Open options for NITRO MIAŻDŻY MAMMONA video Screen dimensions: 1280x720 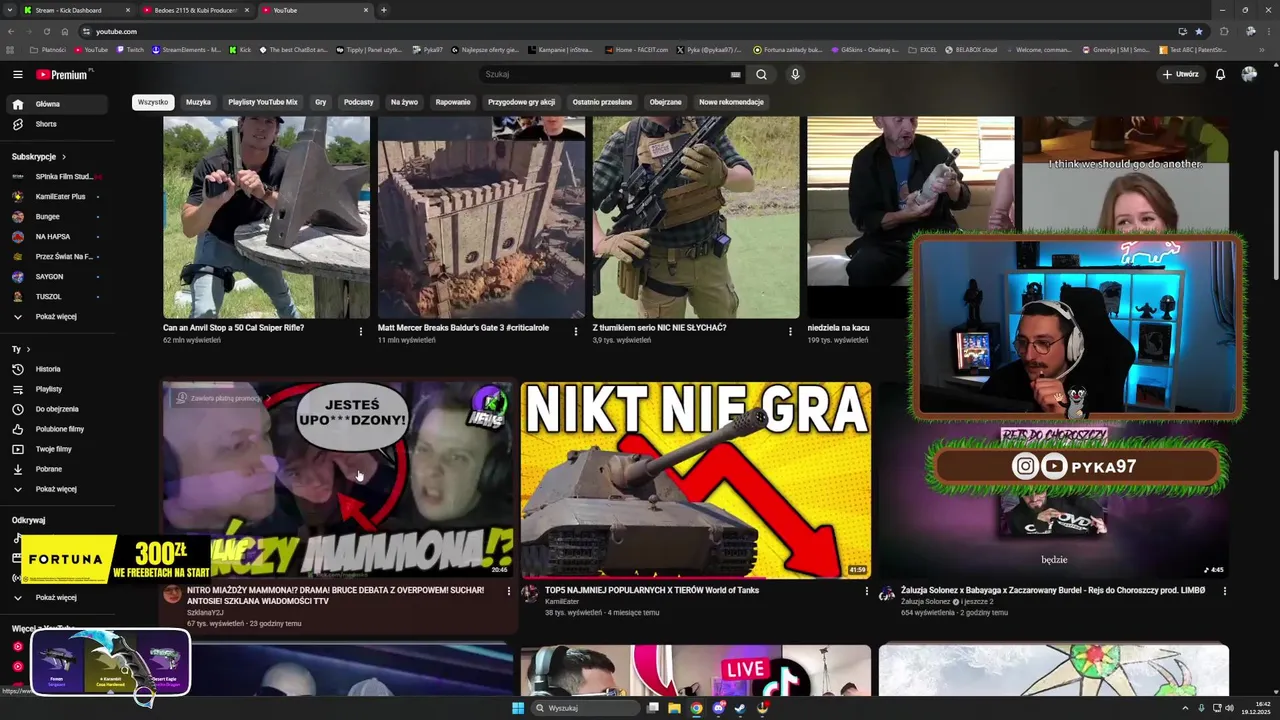(x=508, y=591)
